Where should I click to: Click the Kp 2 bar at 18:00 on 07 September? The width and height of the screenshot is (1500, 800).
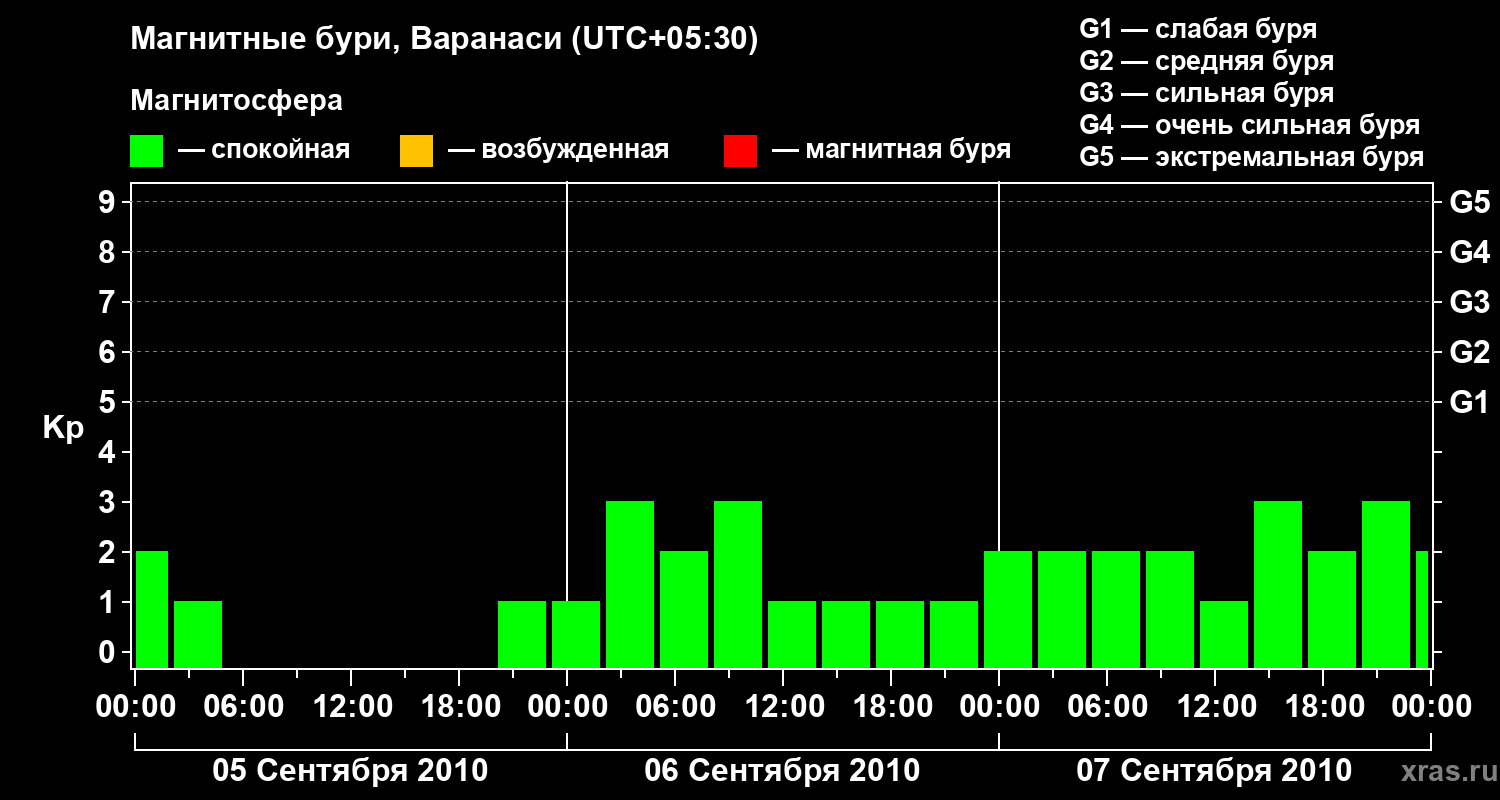point(1332,610)
